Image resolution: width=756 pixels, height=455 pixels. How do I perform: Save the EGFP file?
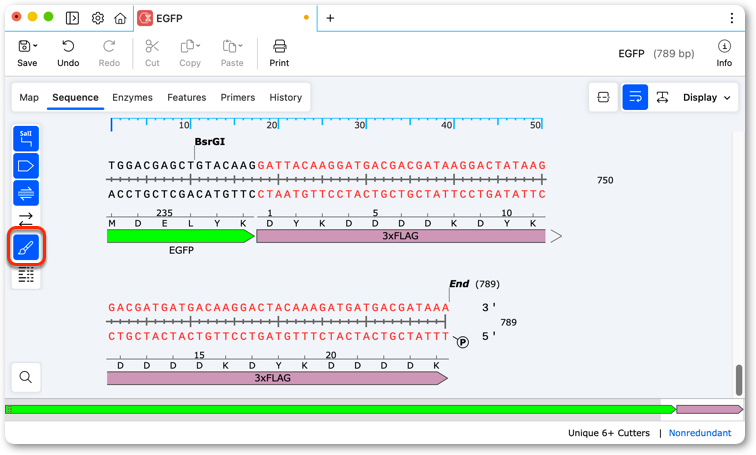pyautogui.click(x=27, y=53)
